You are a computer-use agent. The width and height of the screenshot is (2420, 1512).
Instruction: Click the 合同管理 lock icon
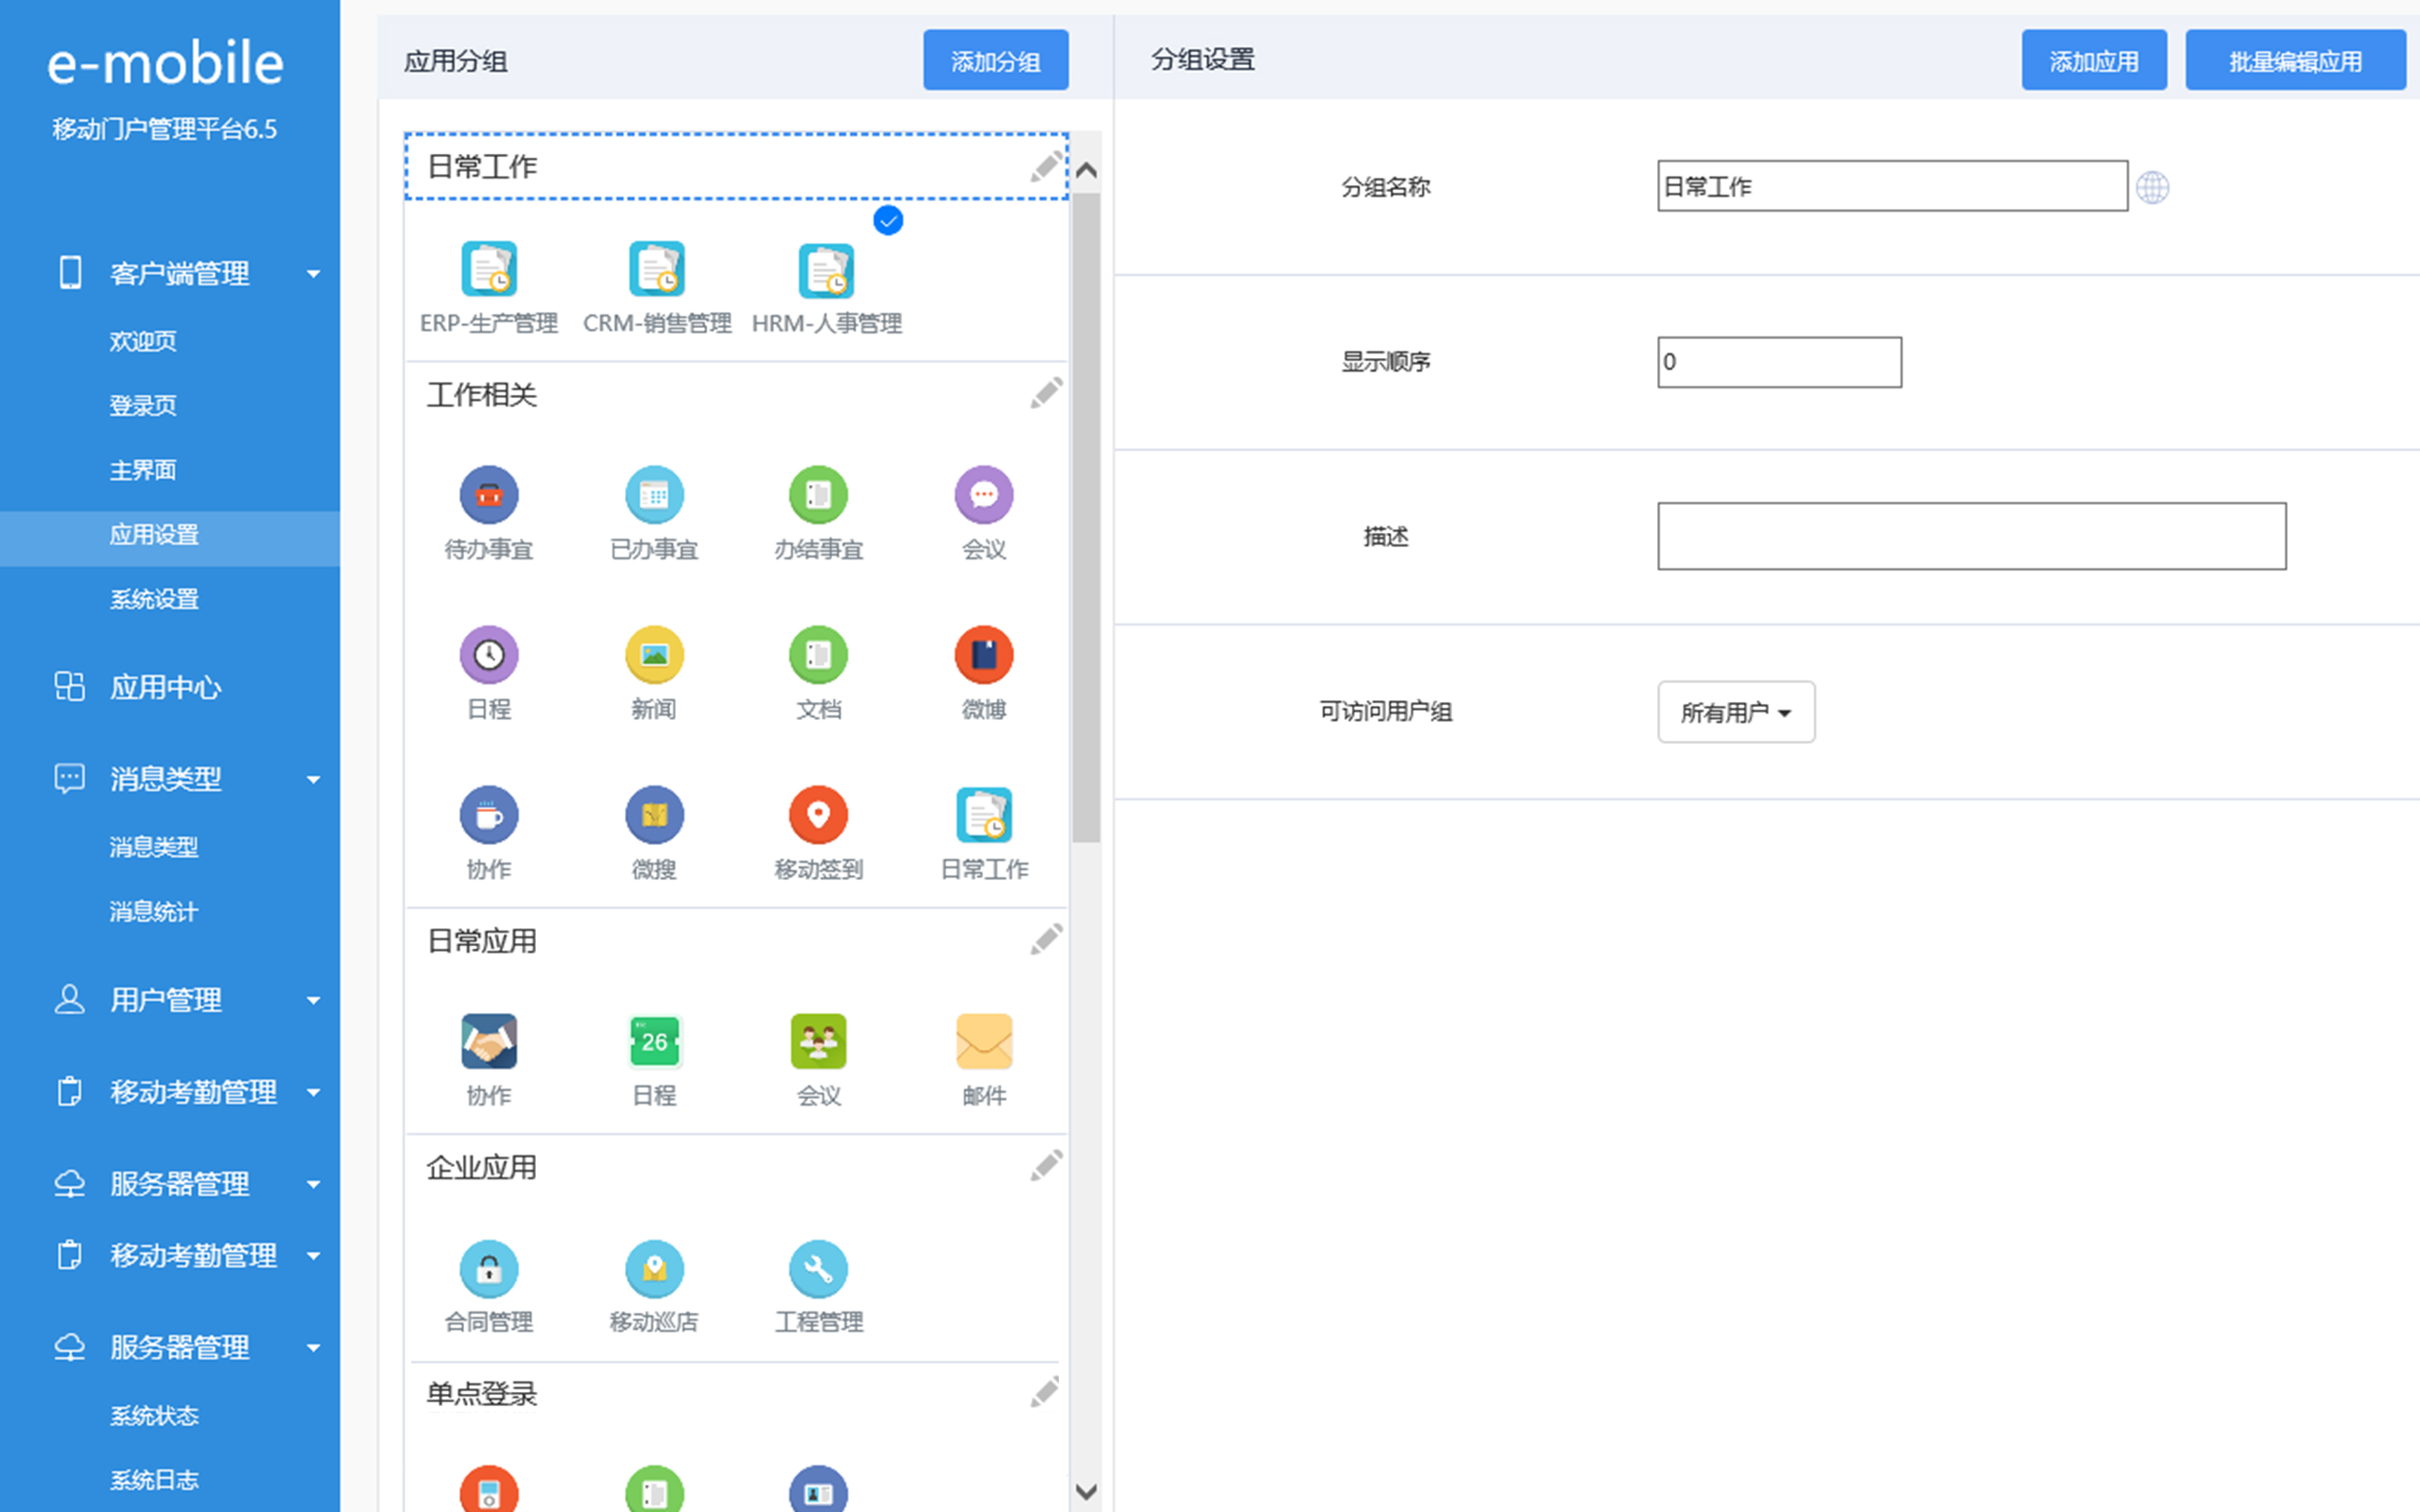(489, 1269)
